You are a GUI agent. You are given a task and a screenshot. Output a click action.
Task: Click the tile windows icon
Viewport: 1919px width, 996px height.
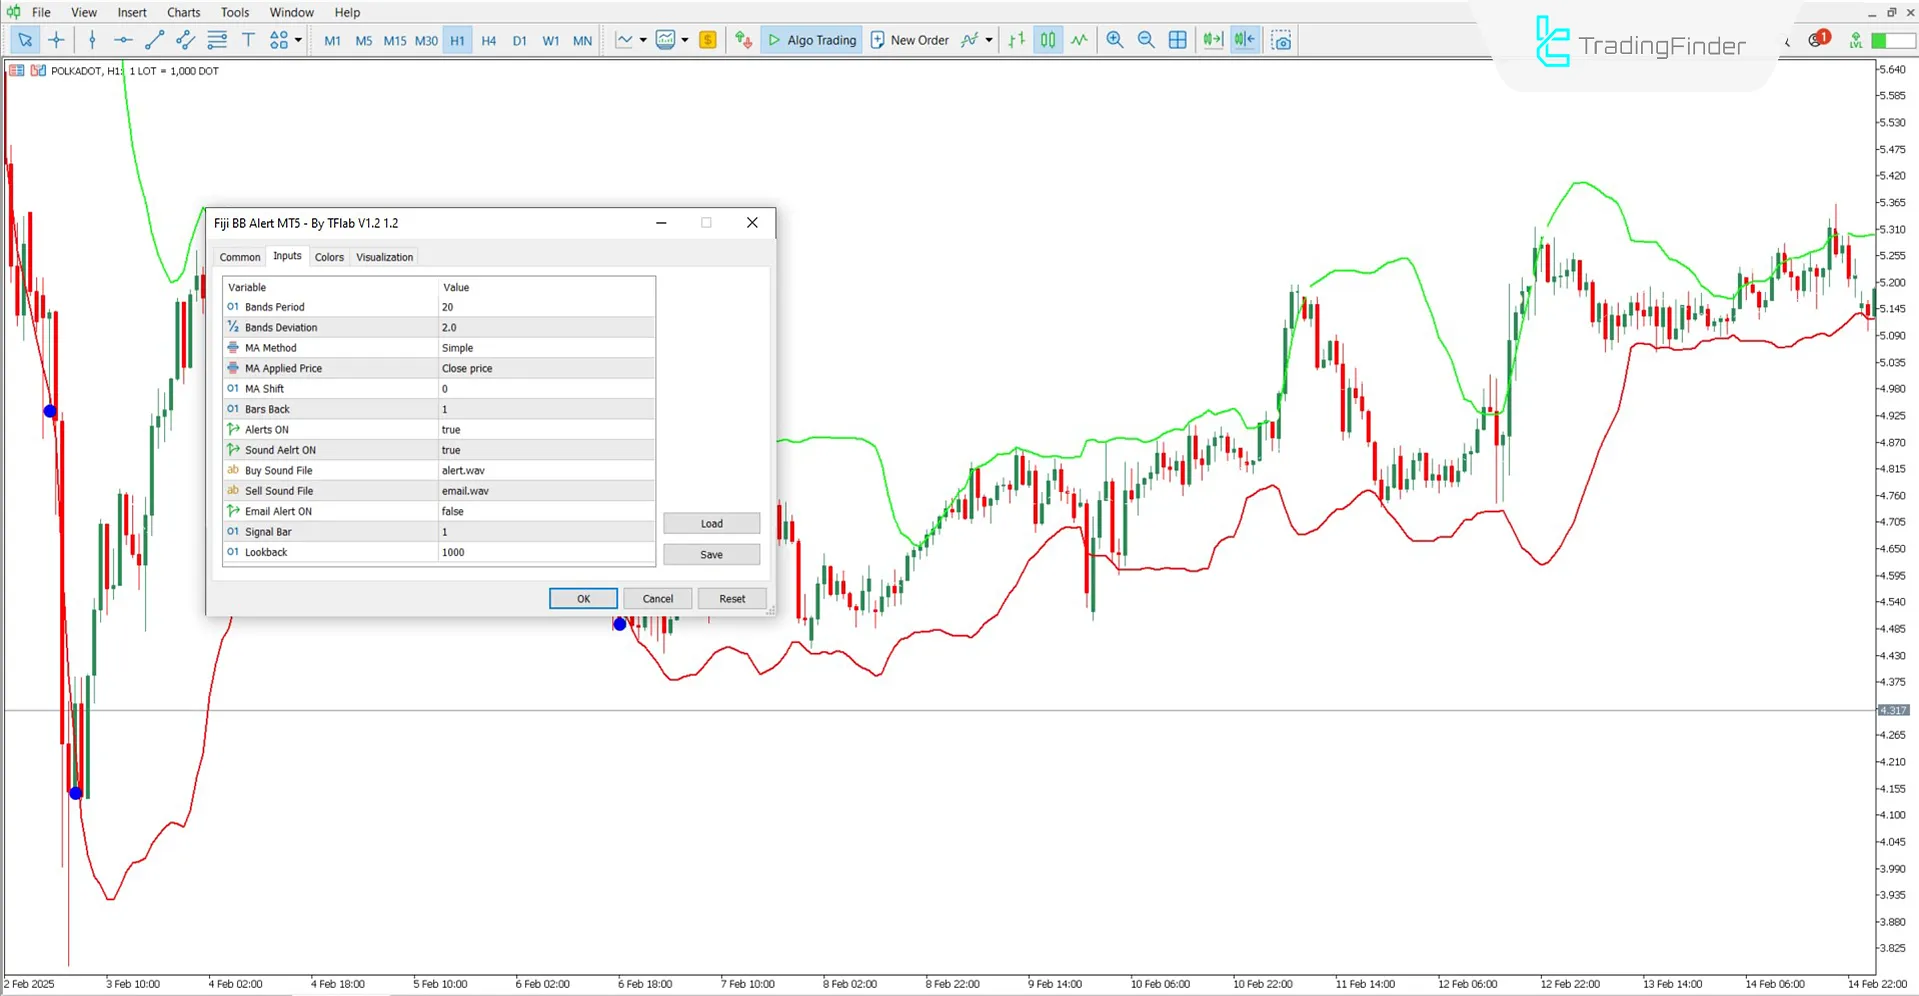[1177, 40]
